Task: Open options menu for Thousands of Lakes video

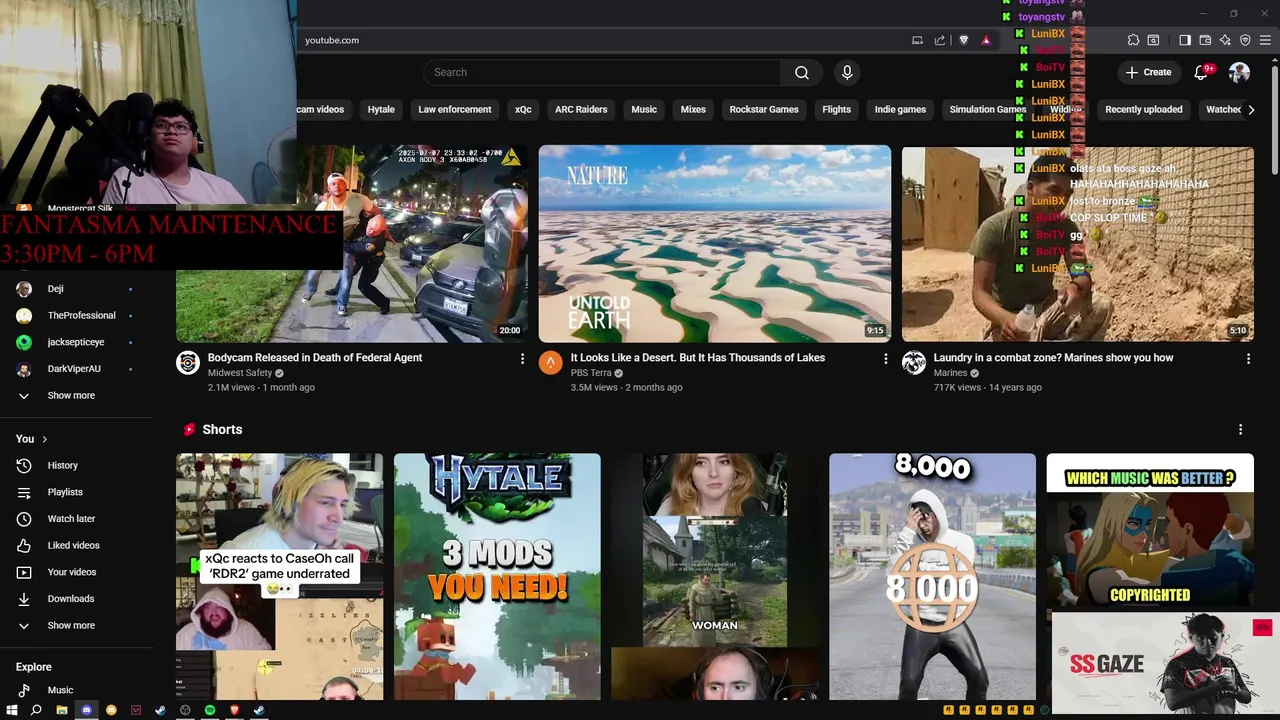Action: tap(885, 358)
